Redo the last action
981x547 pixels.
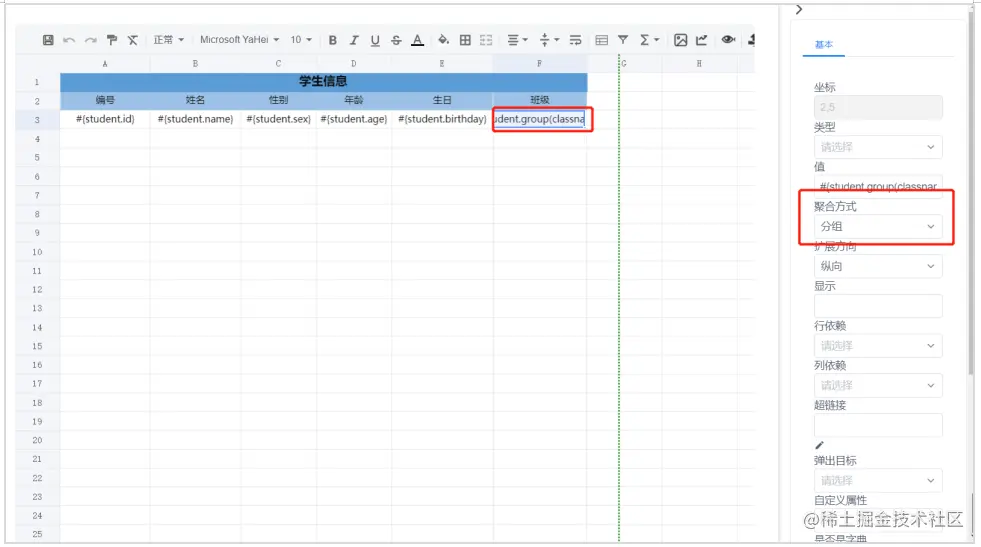[91, 40]
